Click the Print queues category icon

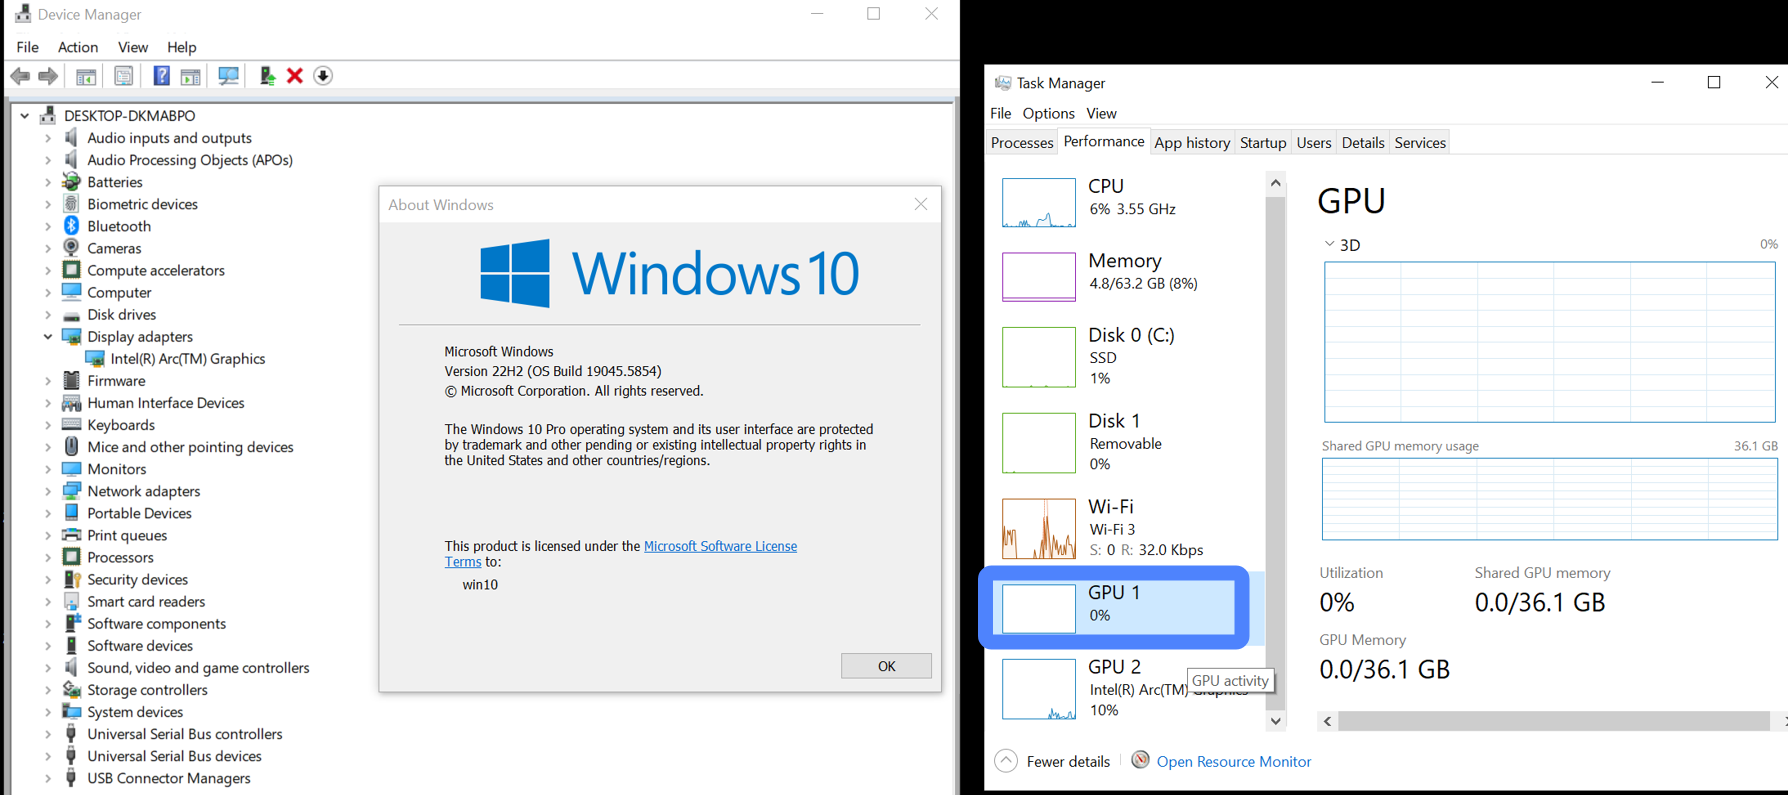tap(71, 535)
